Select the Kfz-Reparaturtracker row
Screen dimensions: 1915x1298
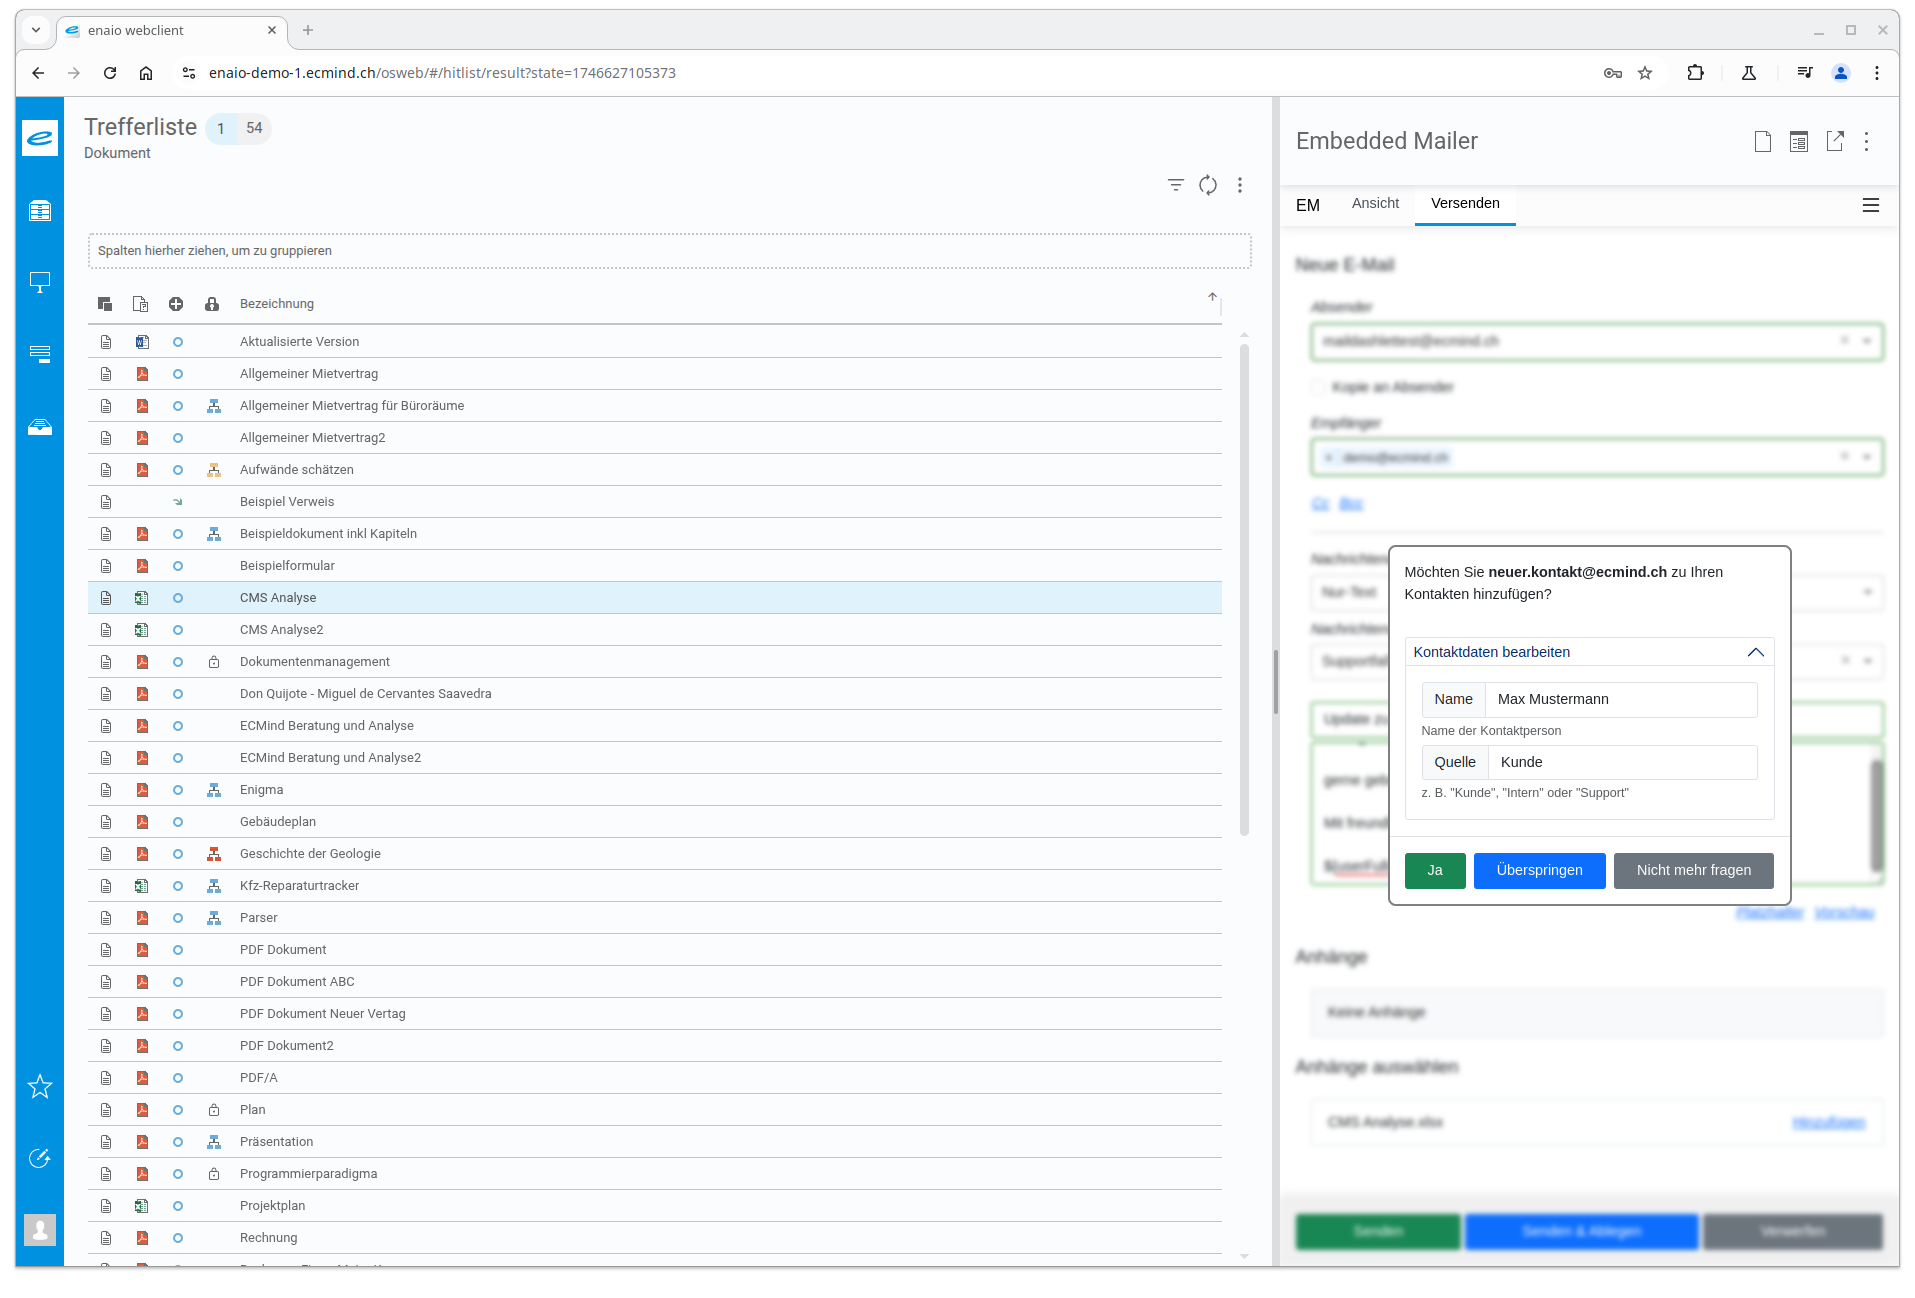tap(655, 886)
